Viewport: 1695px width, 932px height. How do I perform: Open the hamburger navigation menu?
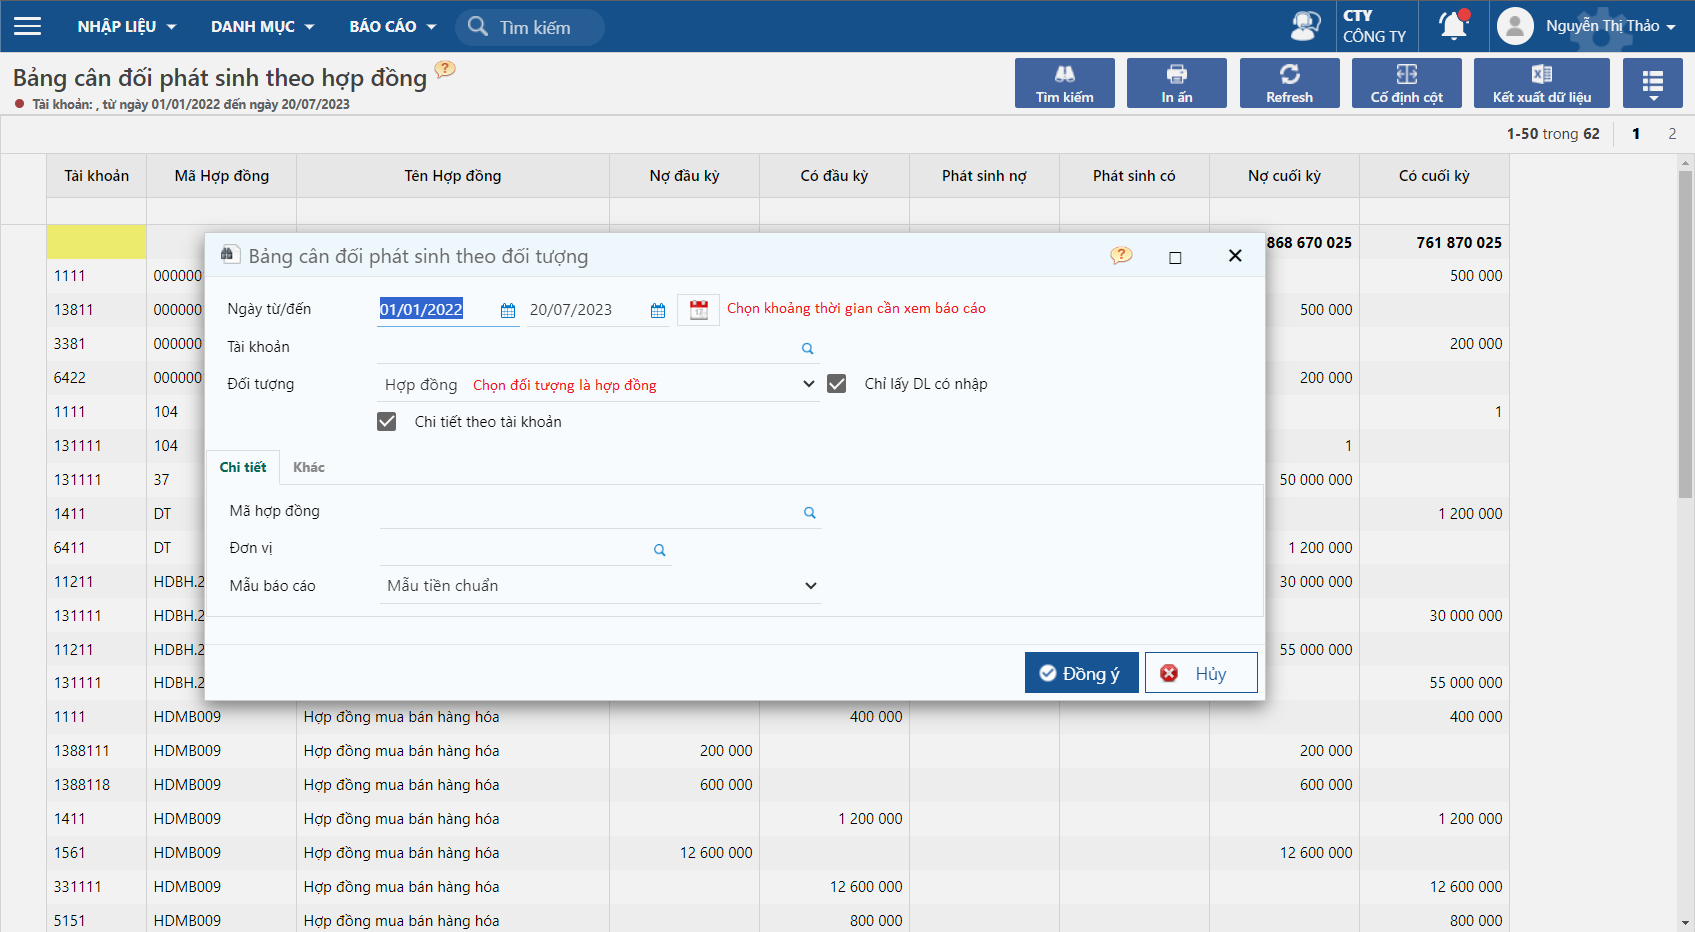pos(28,26)
